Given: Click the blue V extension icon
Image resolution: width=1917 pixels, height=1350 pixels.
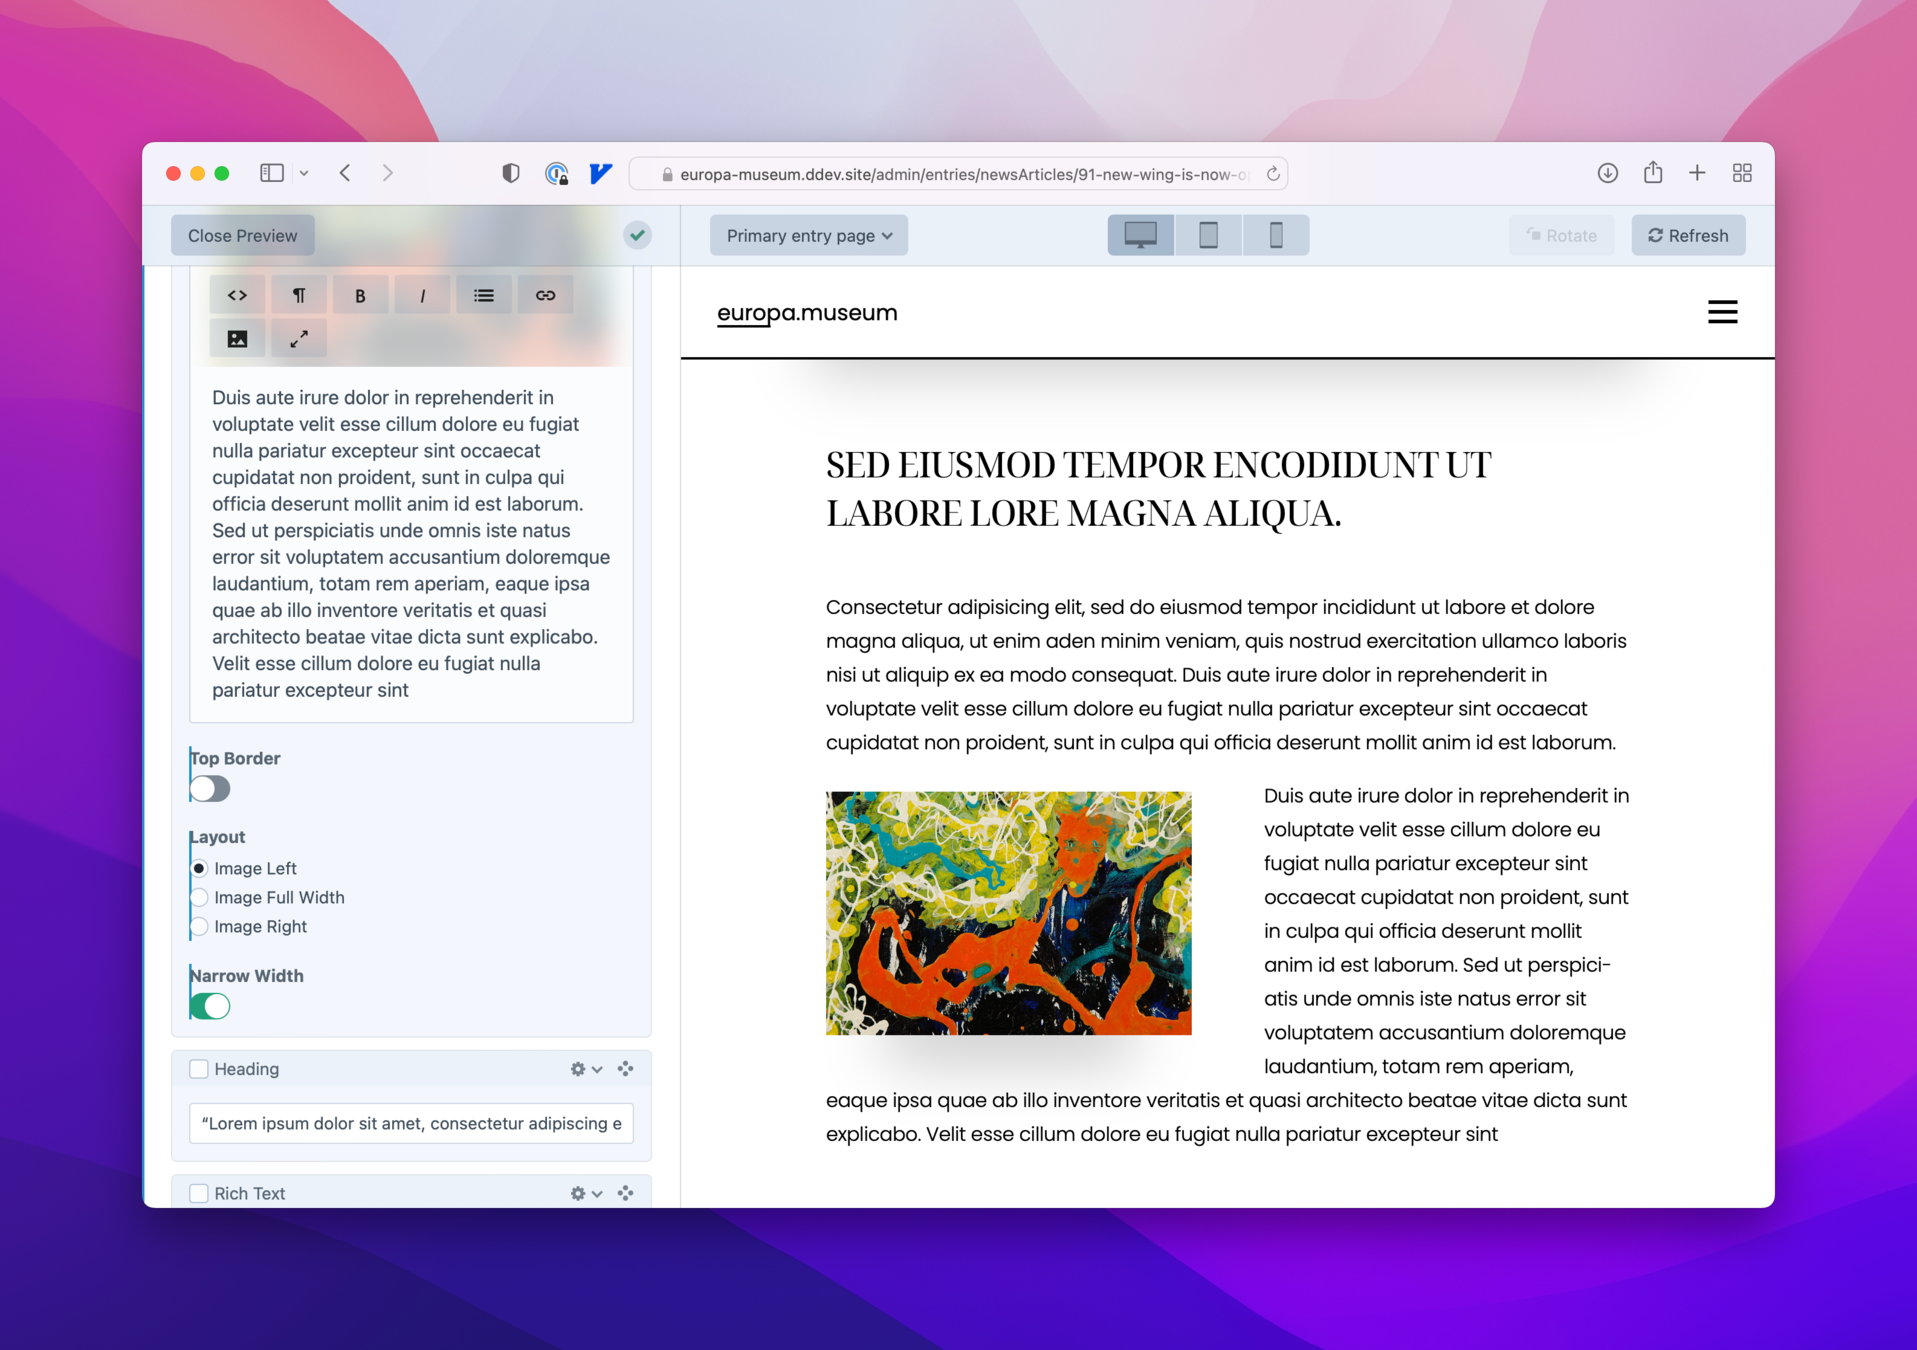Looking at the screenshot, I should tap(600, 173).
